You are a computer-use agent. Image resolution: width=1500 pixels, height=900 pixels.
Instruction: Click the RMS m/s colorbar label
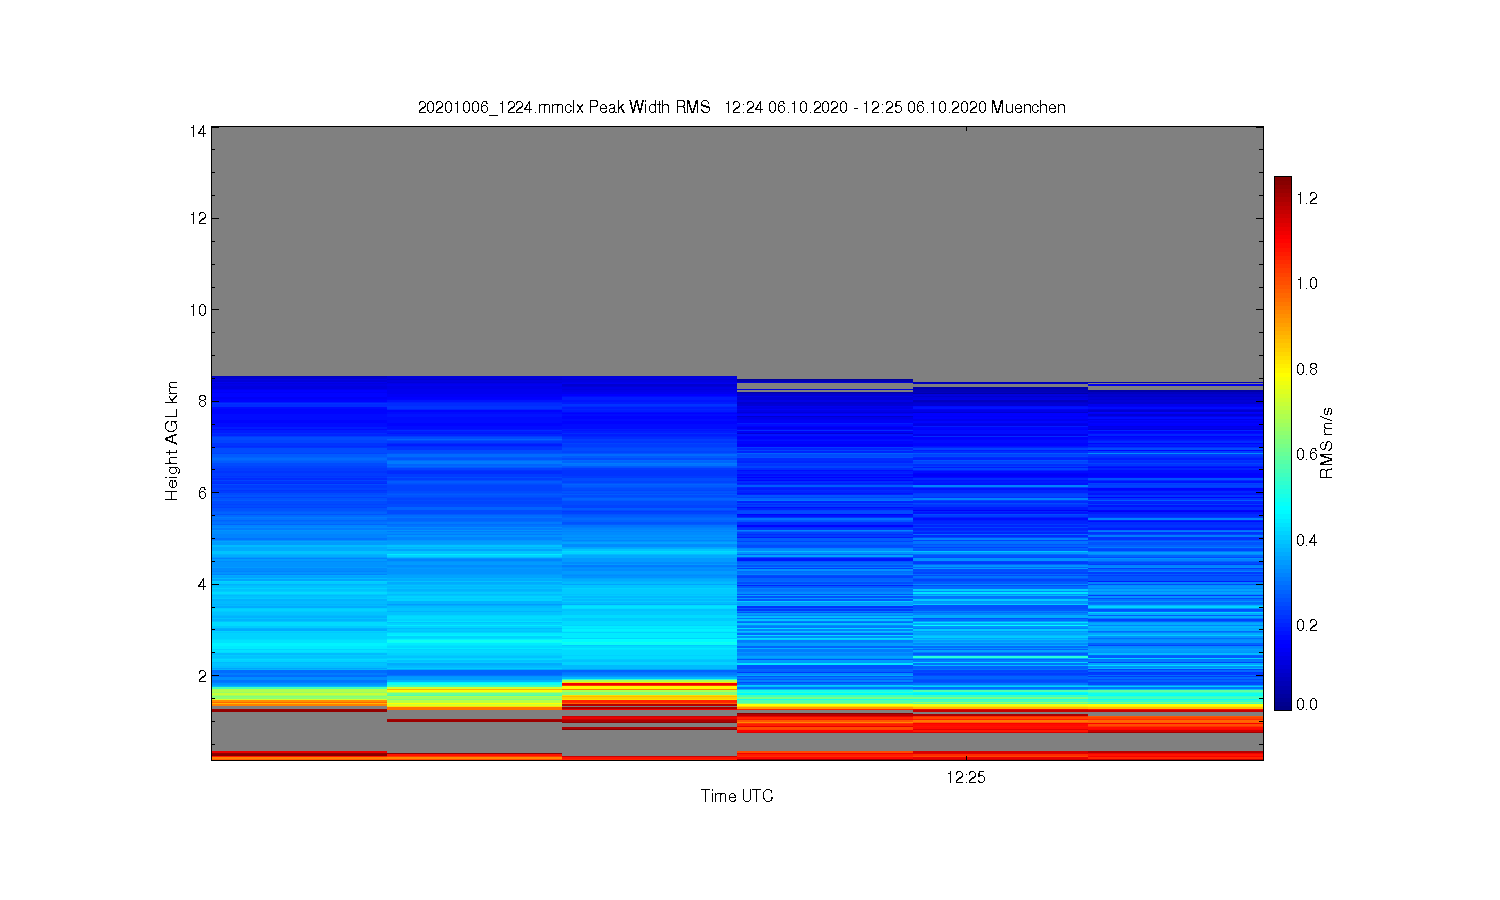[x=1327, y=443]
